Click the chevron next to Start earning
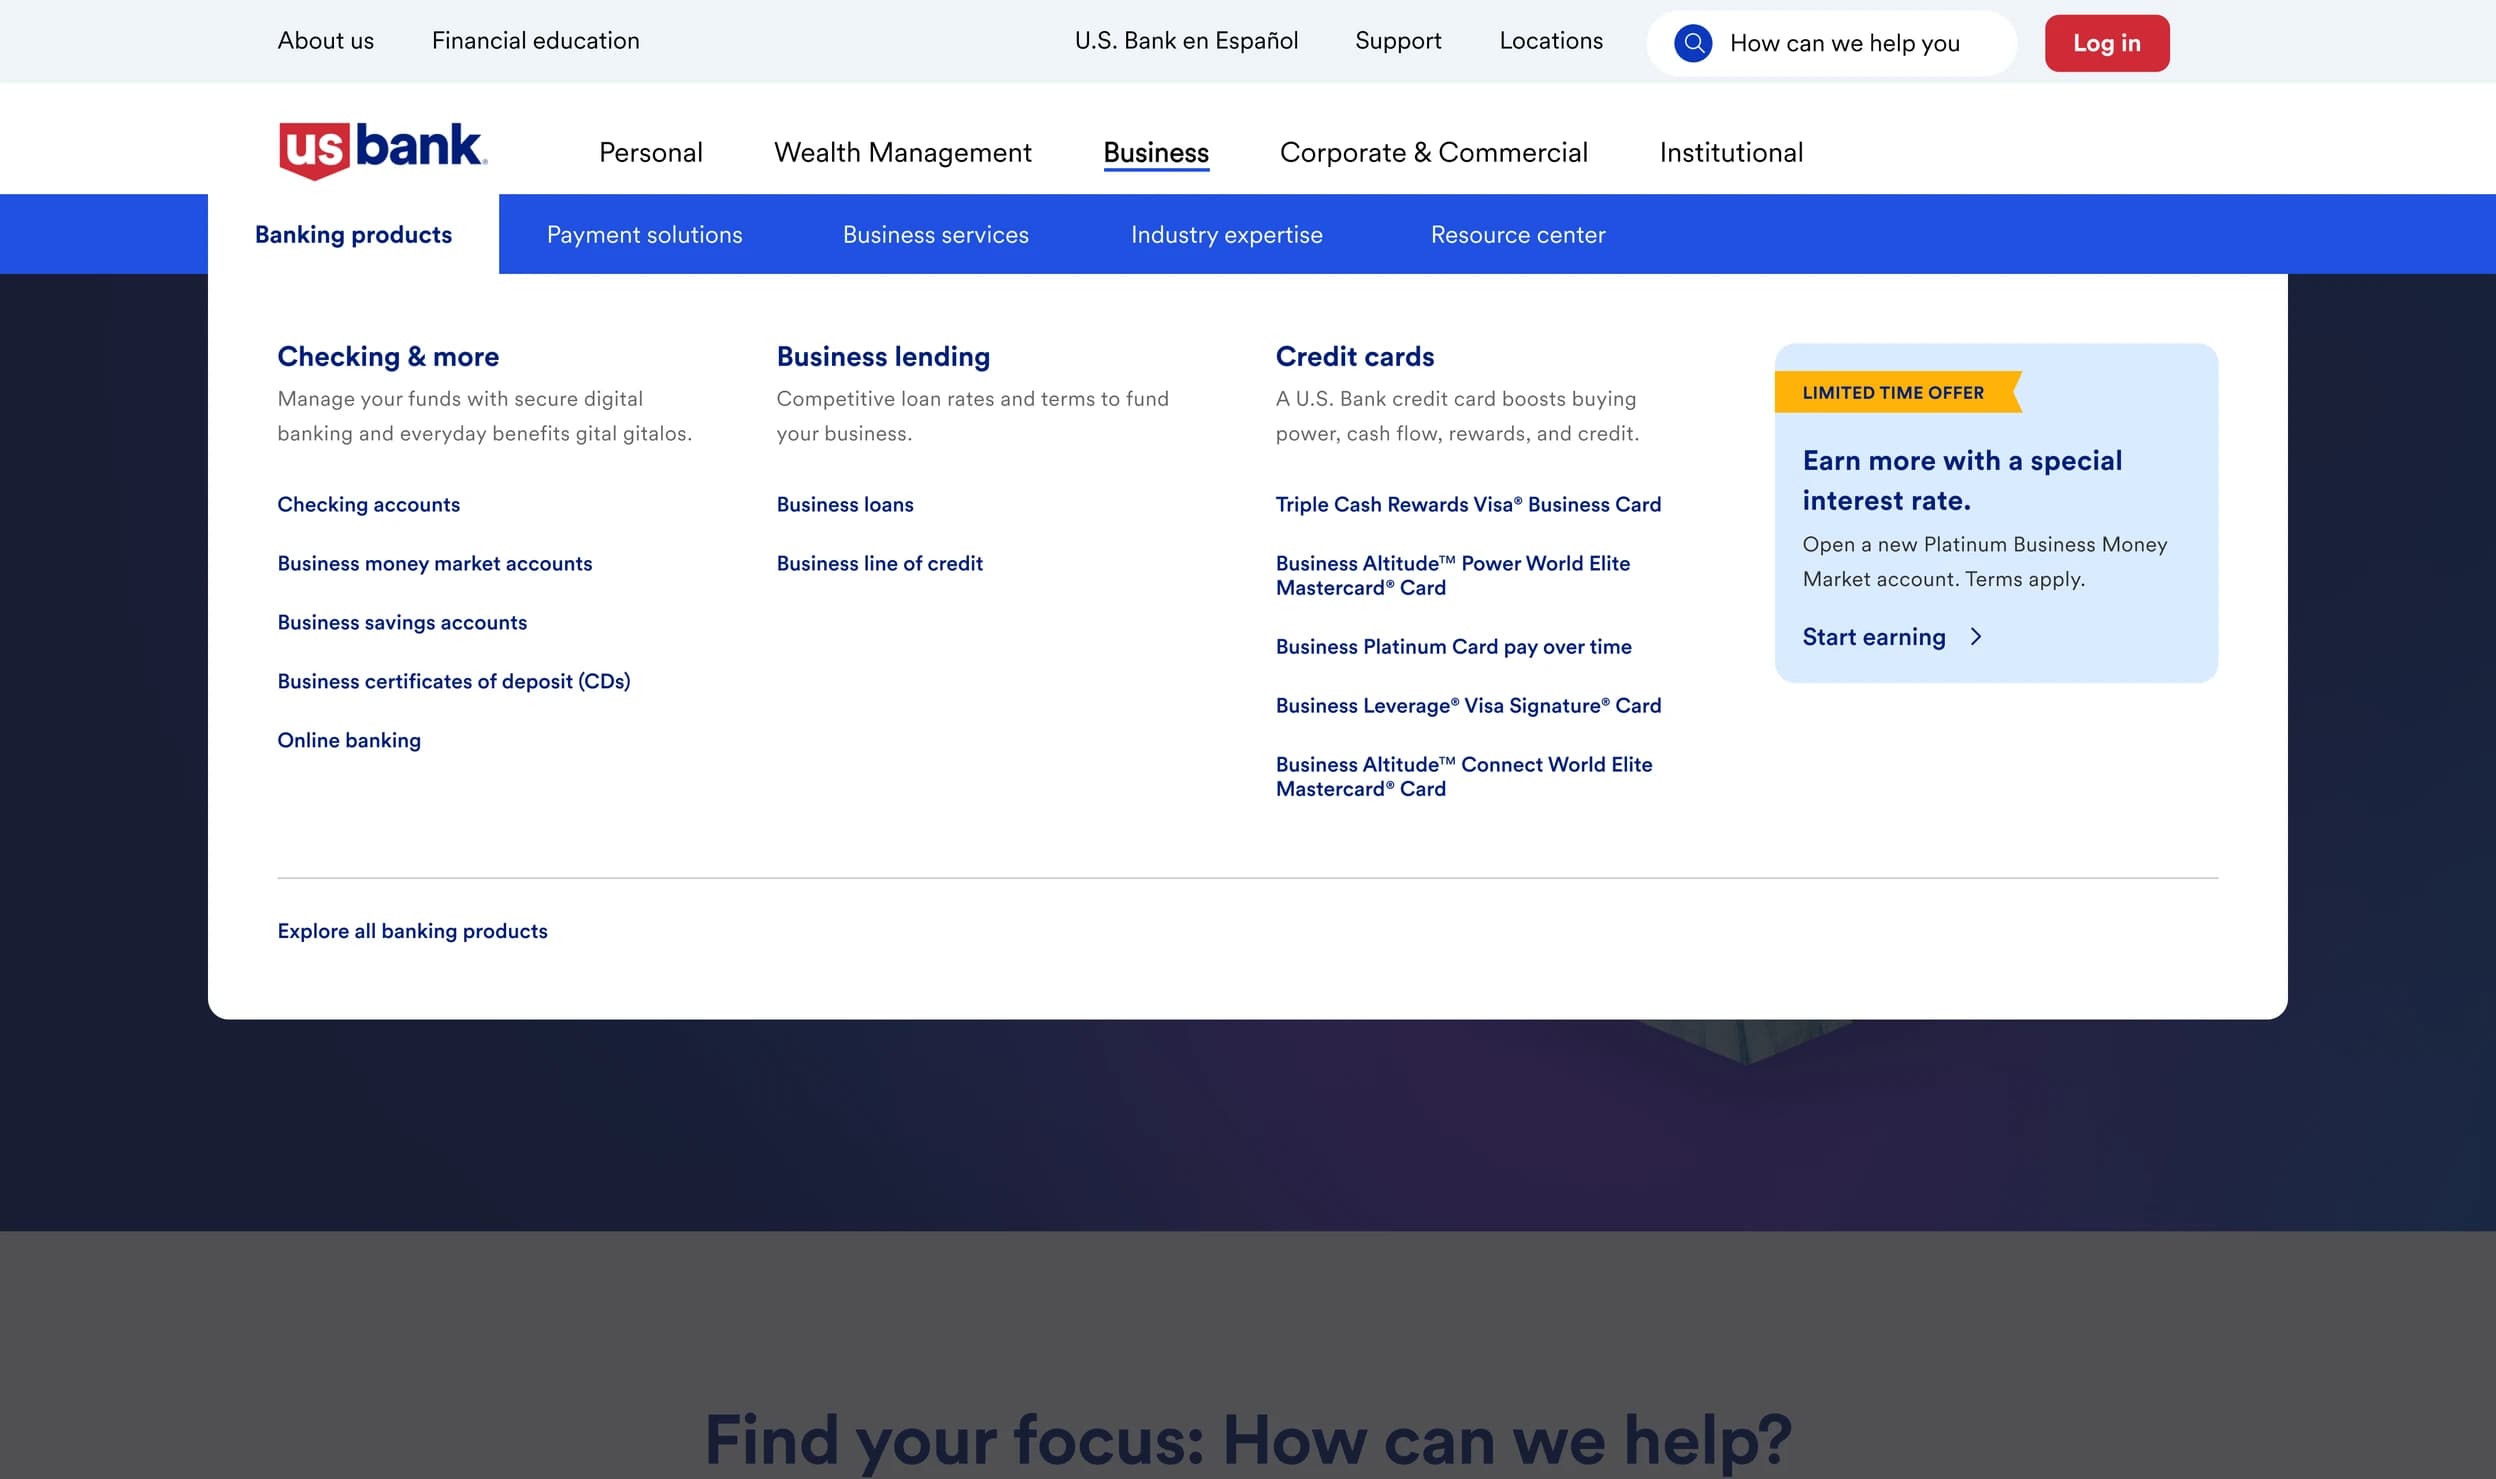The width and height of the screenshot is (2496, 1479). tap(1975, 637)
